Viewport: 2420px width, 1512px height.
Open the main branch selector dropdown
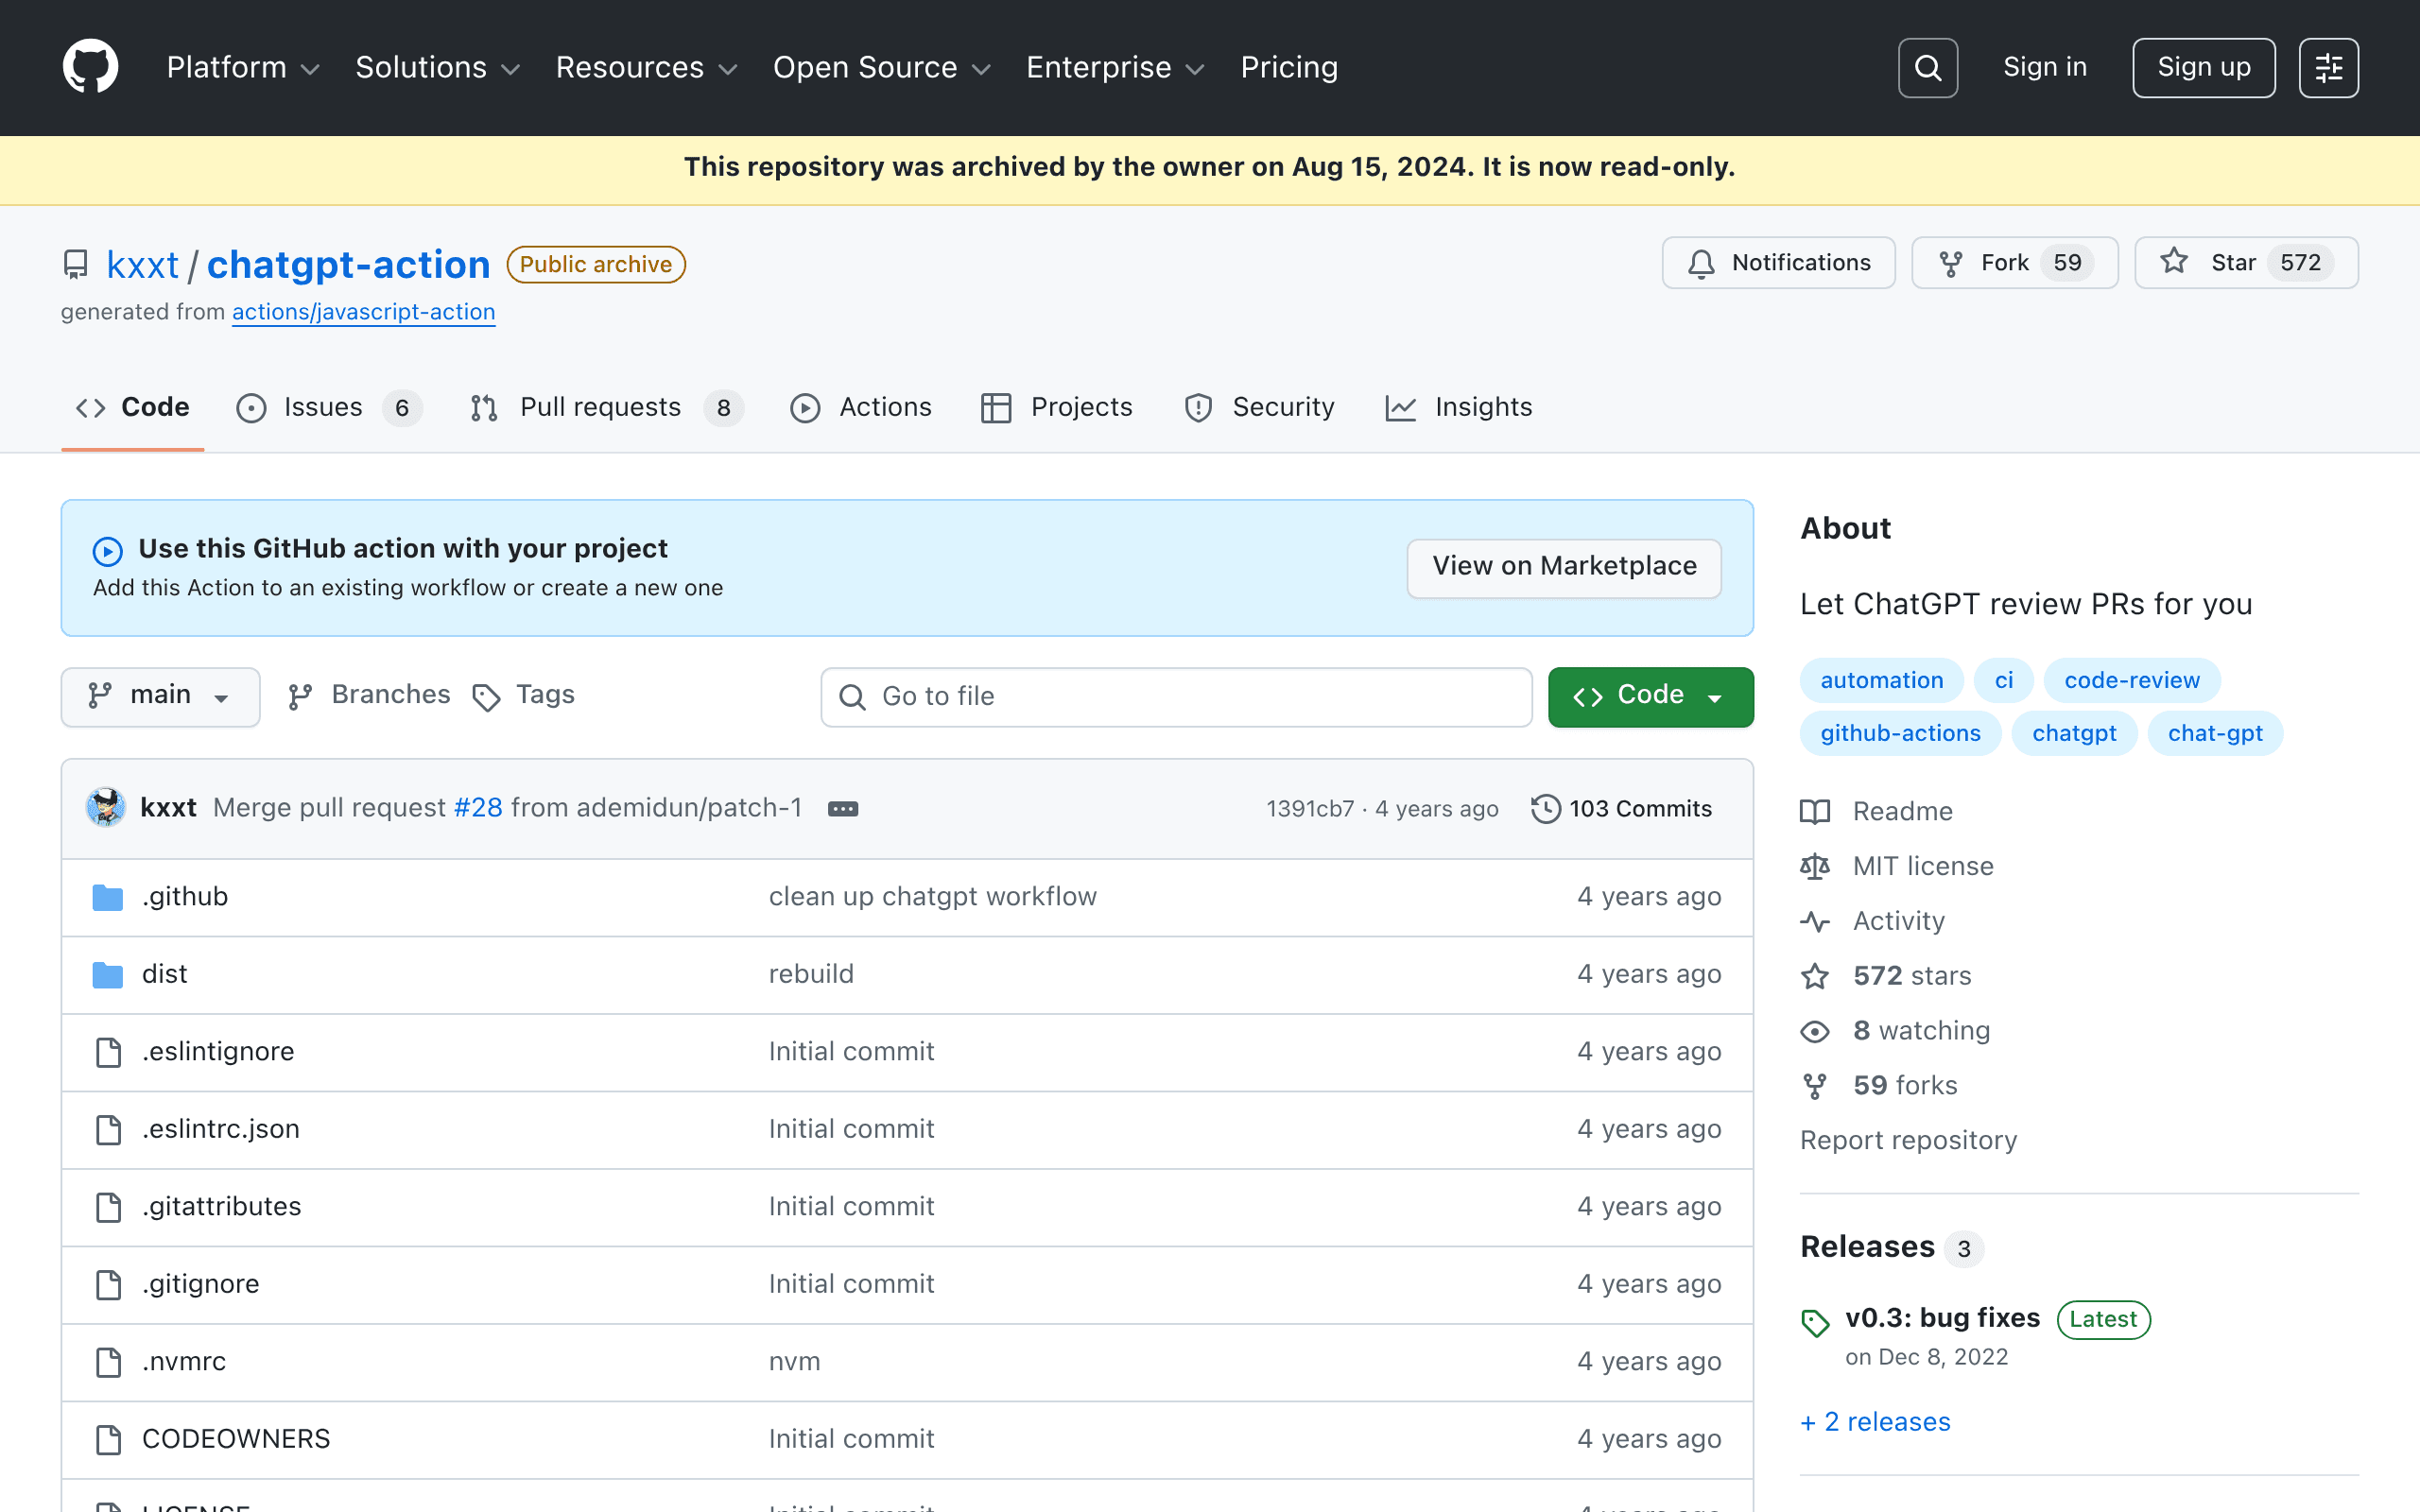(160, 696)
